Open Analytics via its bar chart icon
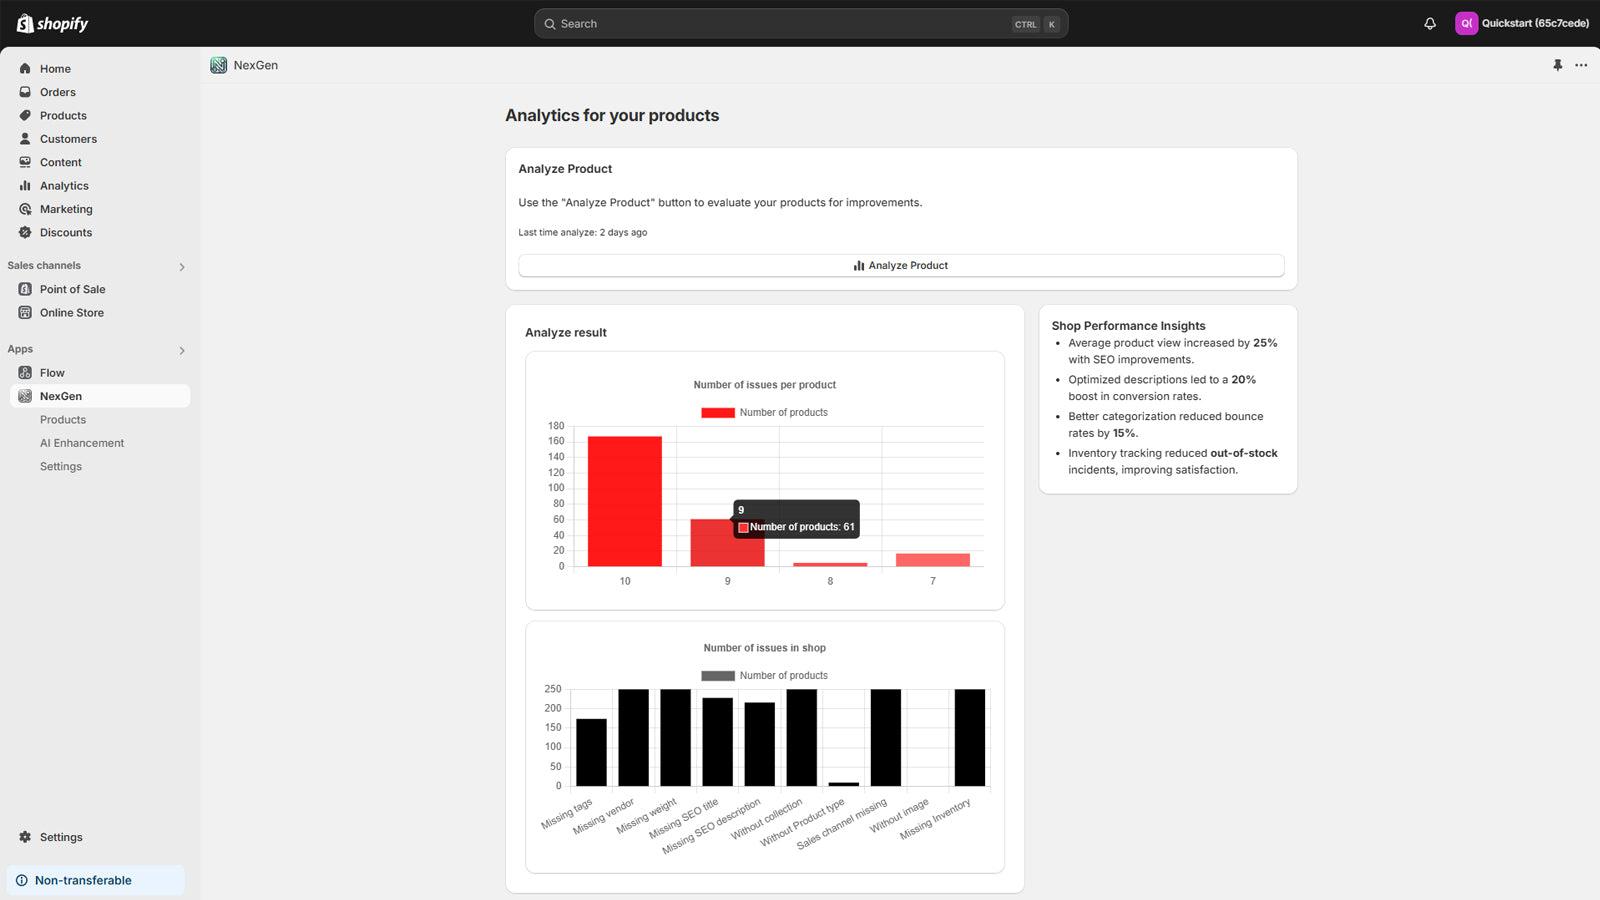 click(x=24, y=185)
